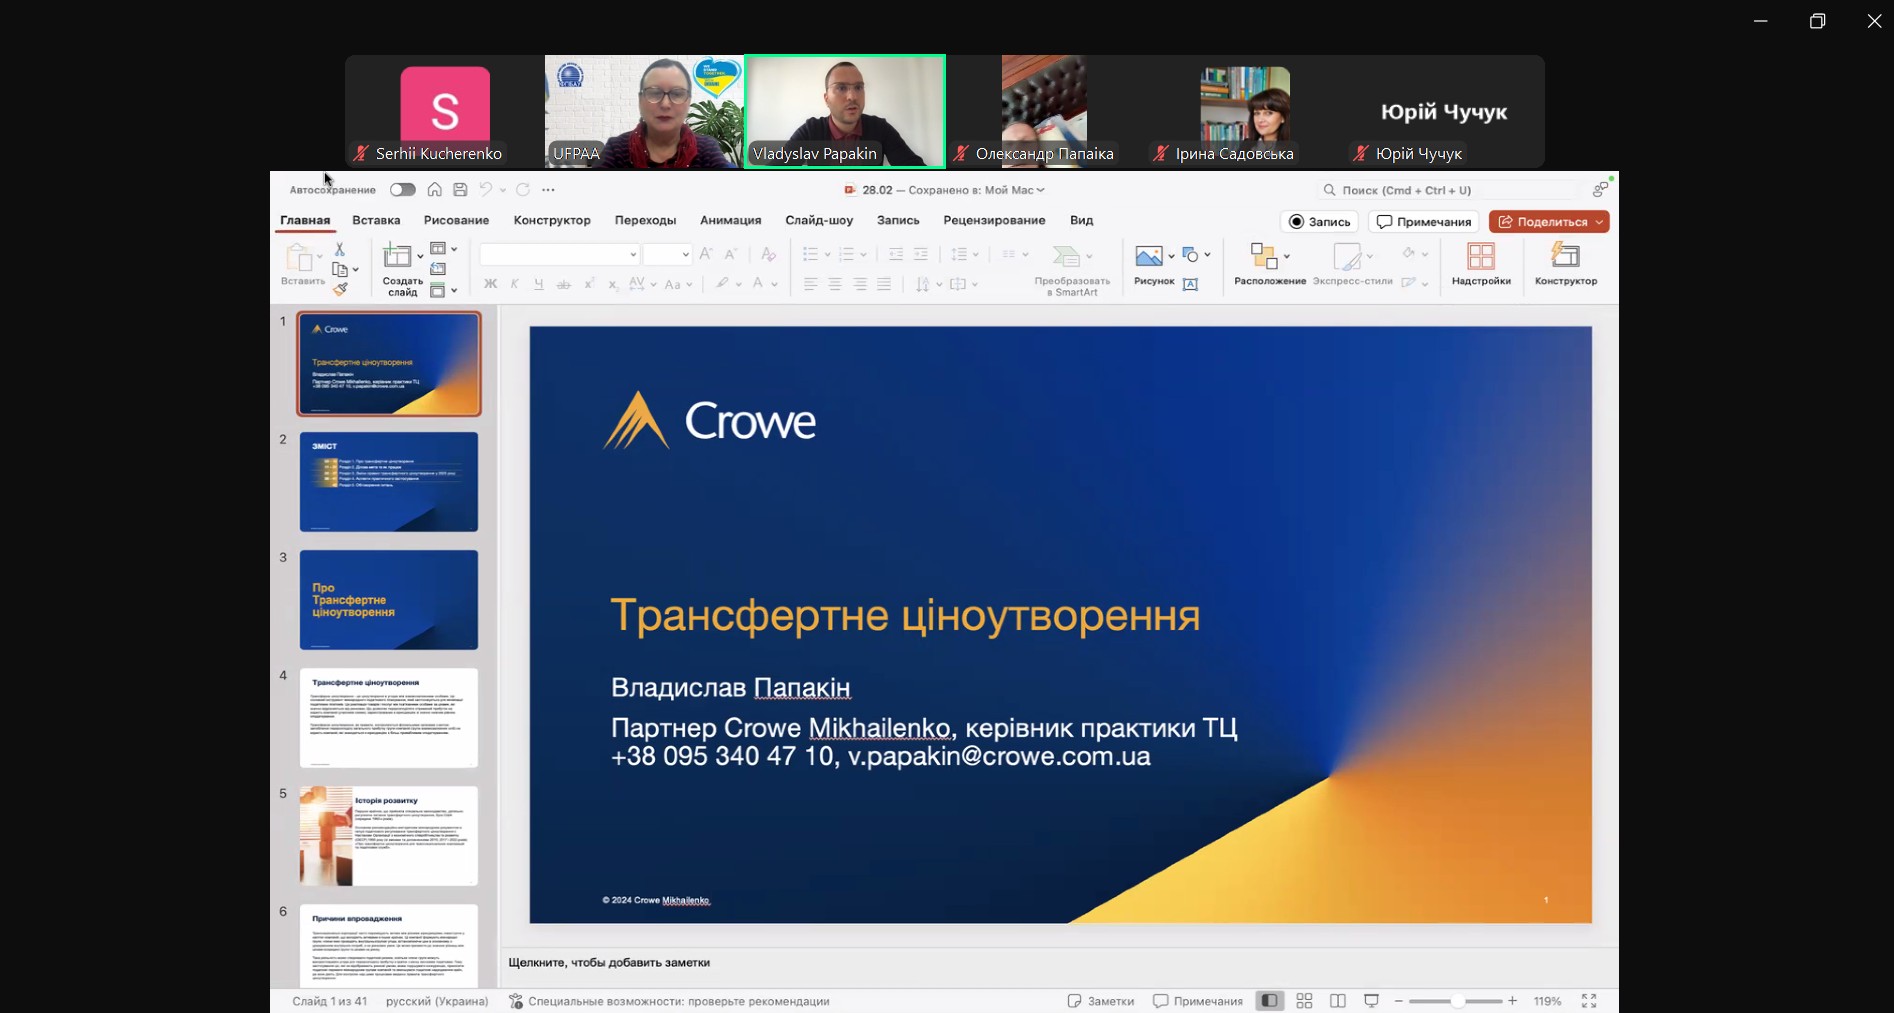Click the Cut scissors icon

340,249
